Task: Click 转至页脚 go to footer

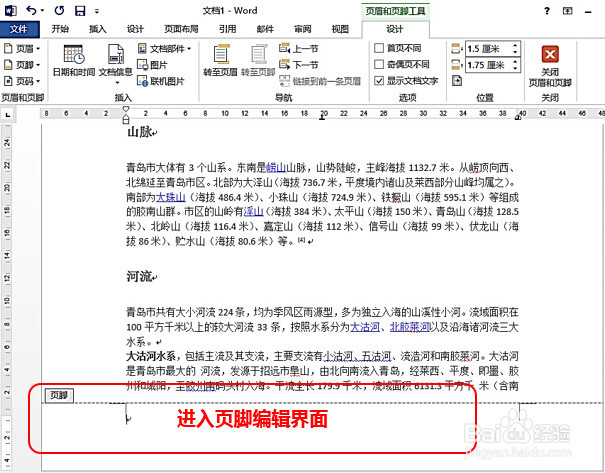Action: (258, 61)
